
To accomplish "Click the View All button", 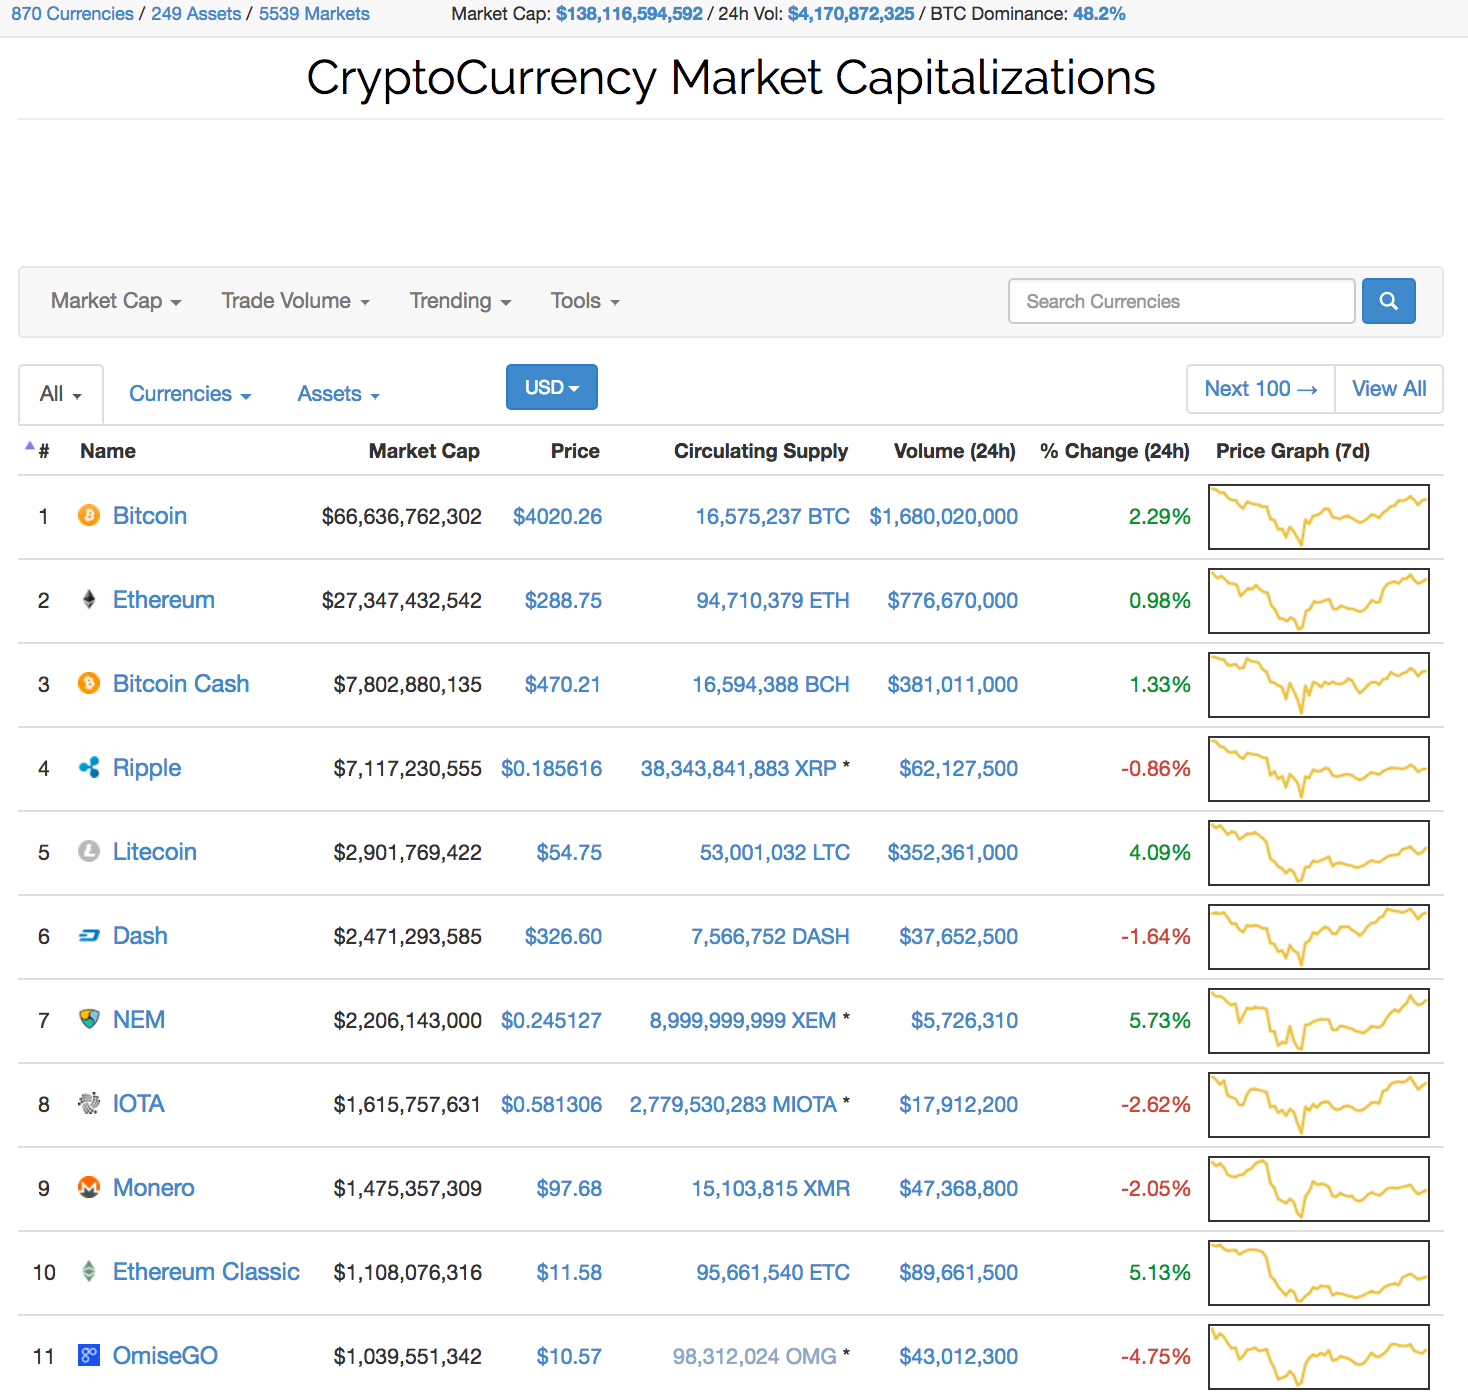I will pos(1389,389).
